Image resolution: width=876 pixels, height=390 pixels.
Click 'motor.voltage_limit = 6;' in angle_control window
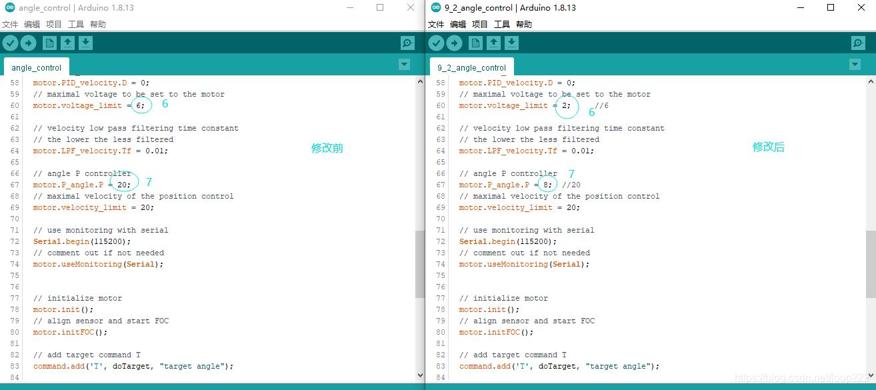click(x=88, y=106)
